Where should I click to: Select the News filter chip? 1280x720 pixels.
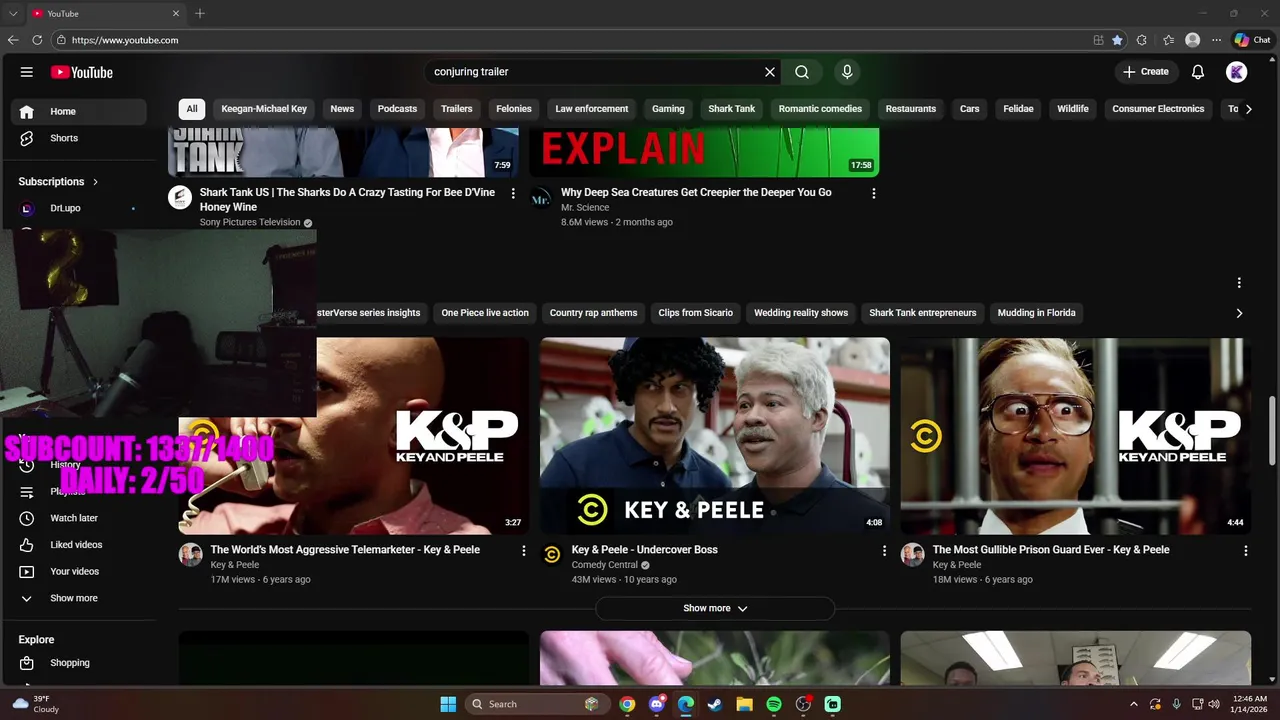point(342,109)
